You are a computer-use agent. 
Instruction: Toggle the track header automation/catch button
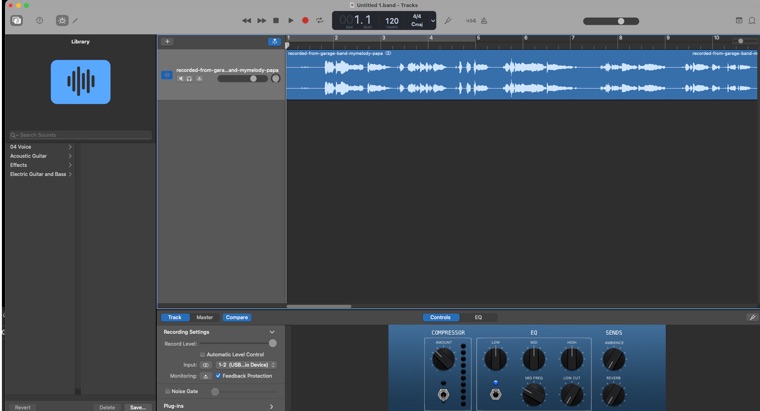[x=274, y=42]
